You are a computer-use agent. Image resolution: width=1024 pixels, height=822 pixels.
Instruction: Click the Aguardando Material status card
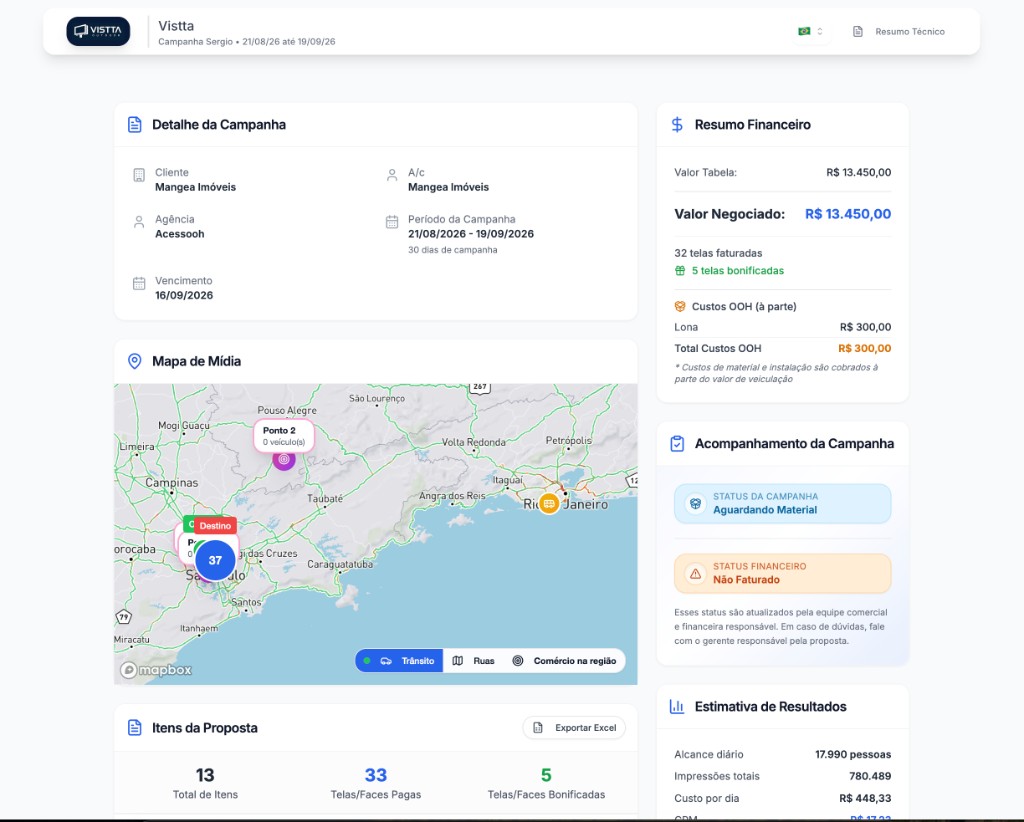[782, 503]
